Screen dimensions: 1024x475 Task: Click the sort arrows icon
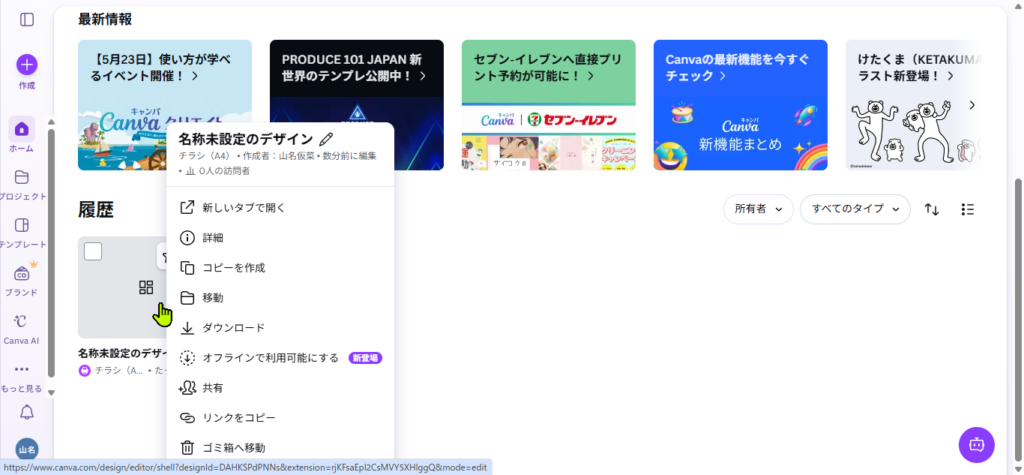point(932,209)
